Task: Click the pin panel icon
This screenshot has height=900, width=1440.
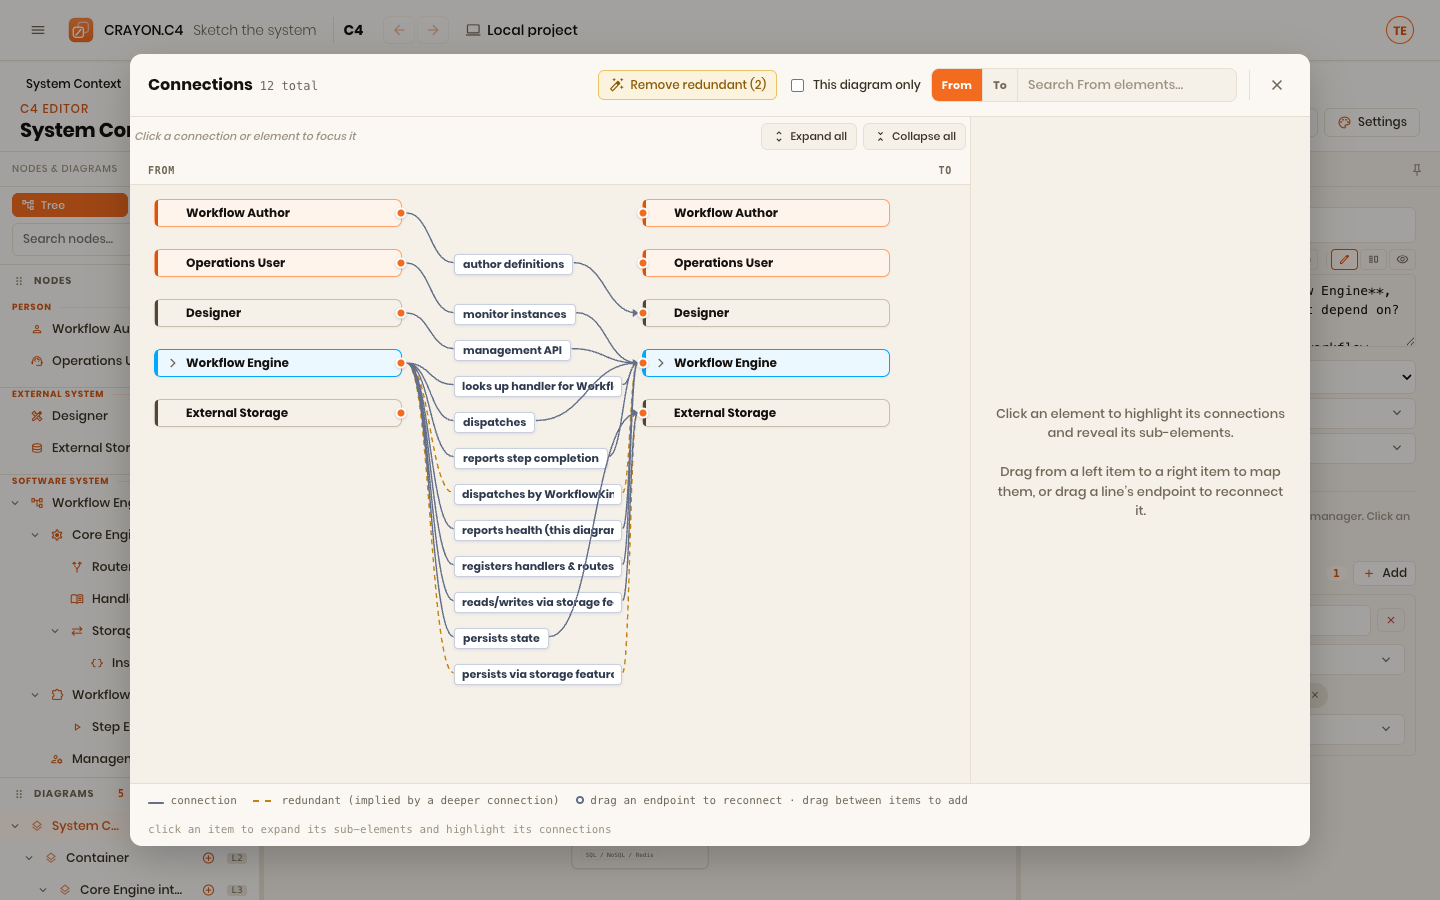Action: tap(1416, 170)
